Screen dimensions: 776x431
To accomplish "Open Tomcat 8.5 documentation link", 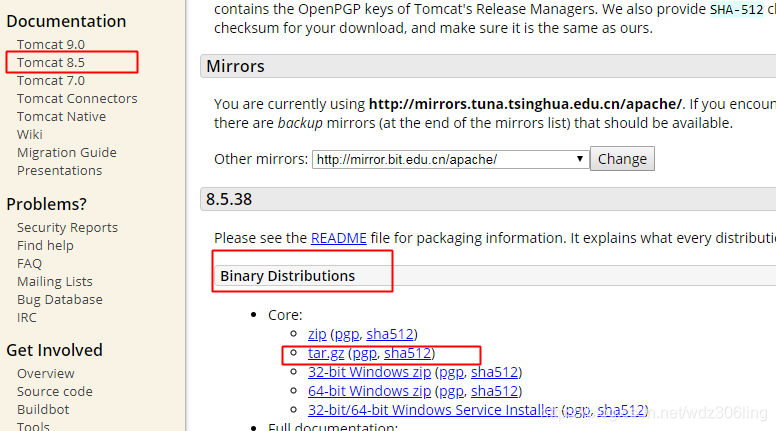I will click(50, 62).
